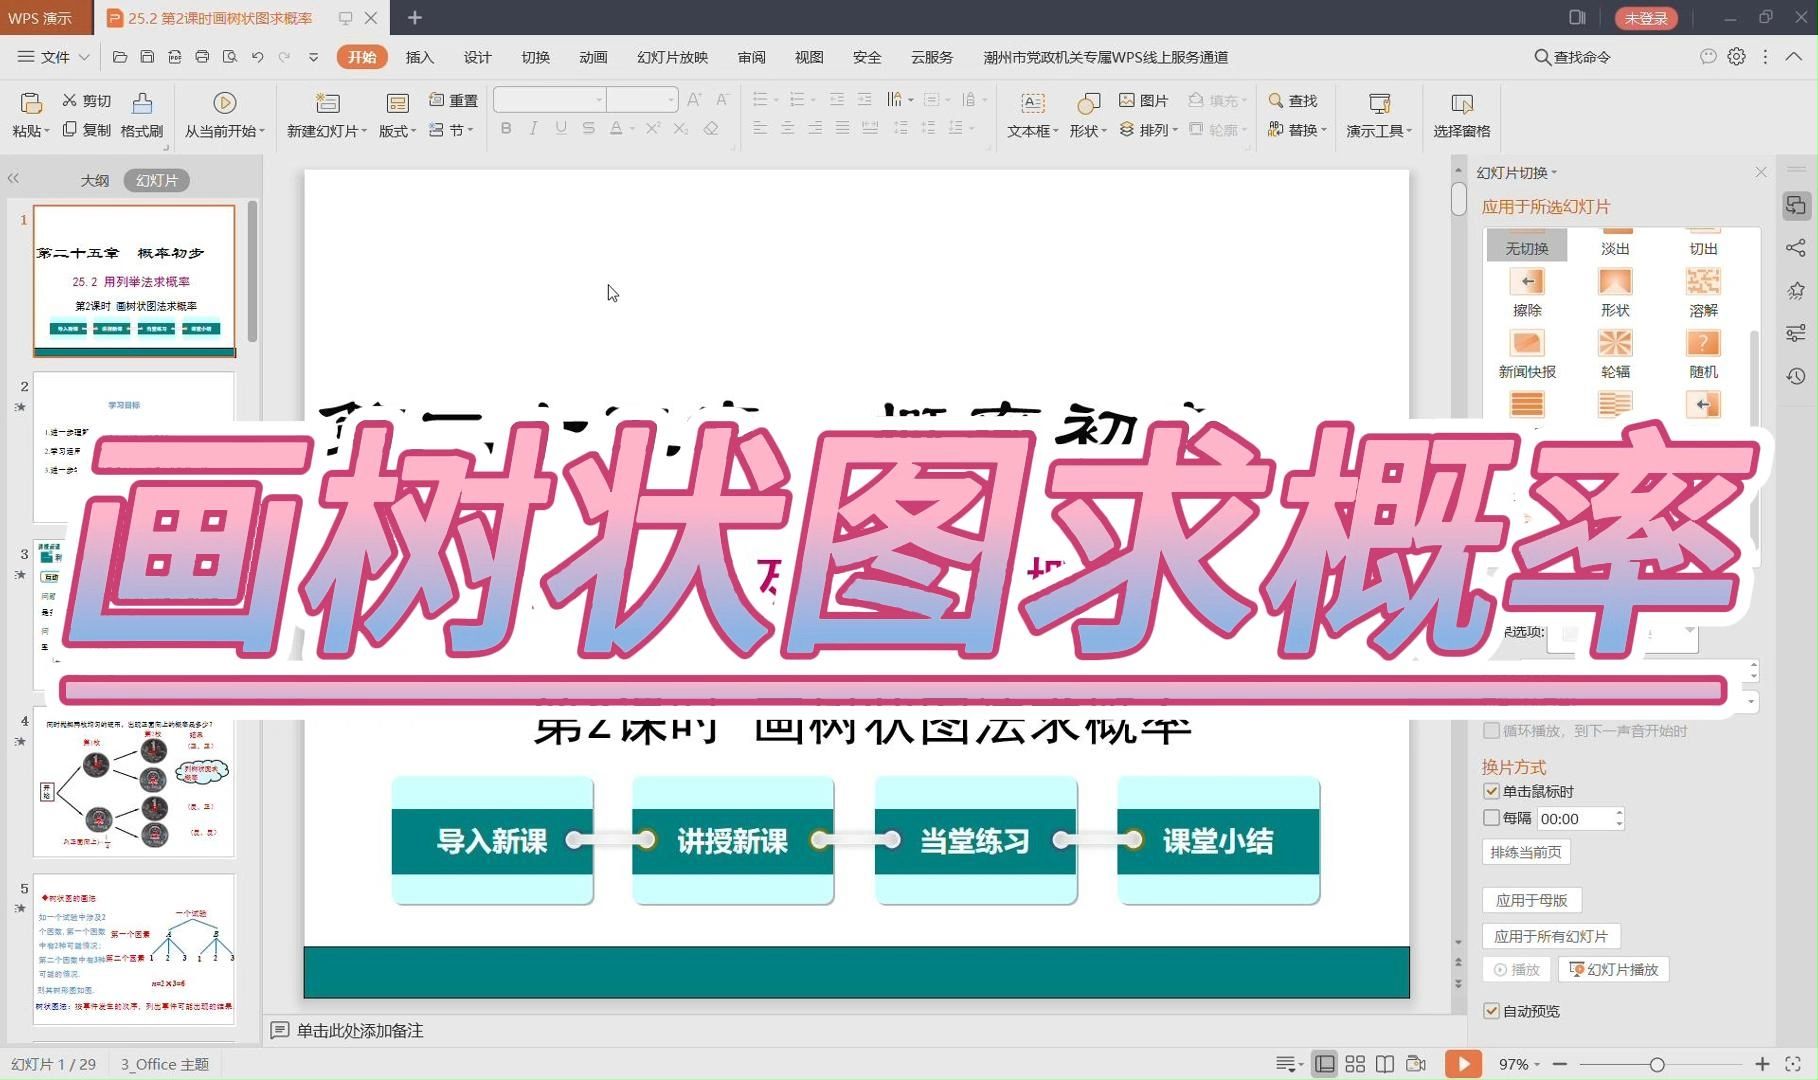Open the 选择窗格 selection pane
Viewport: 1818px width, 1080px height.
1461,116
